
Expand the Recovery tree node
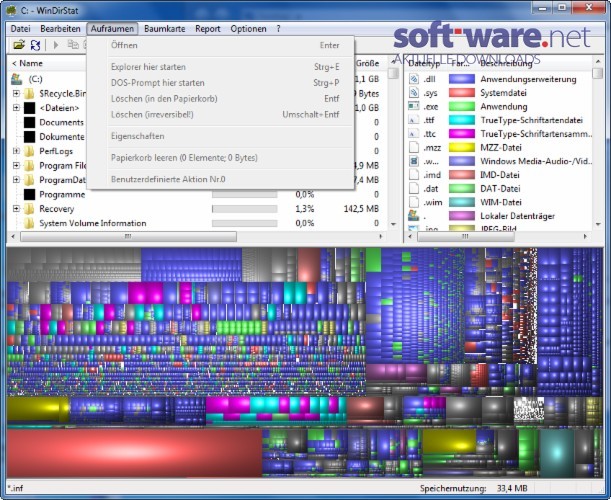tap(16, 209)
